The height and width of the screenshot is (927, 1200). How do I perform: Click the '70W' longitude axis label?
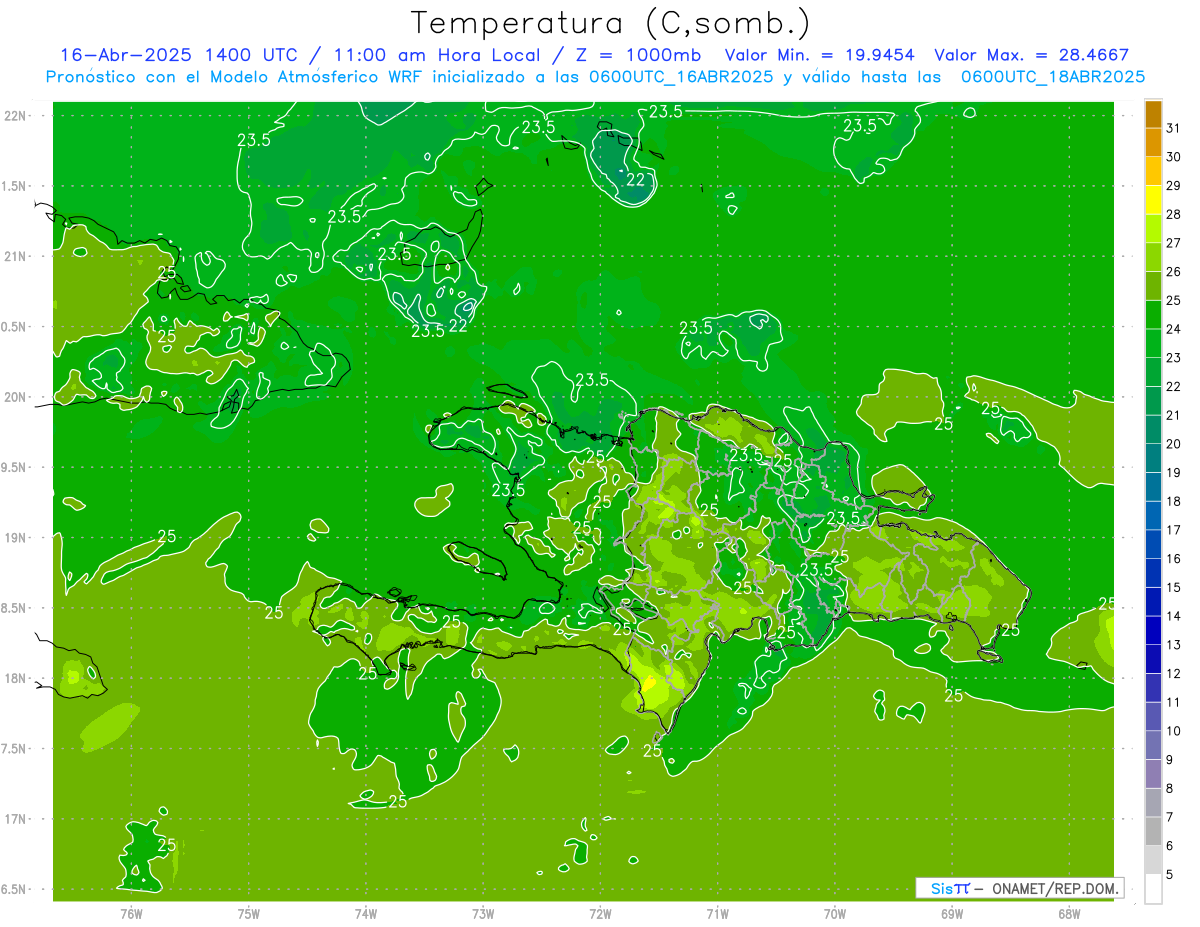click(x=835, y=914)
